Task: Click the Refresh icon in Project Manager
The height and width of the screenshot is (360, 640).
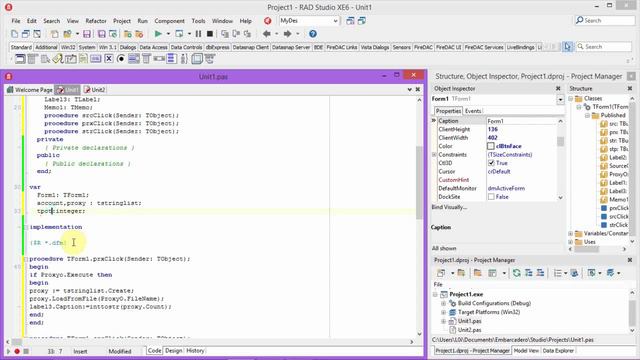Action: (x=517, y=273)
